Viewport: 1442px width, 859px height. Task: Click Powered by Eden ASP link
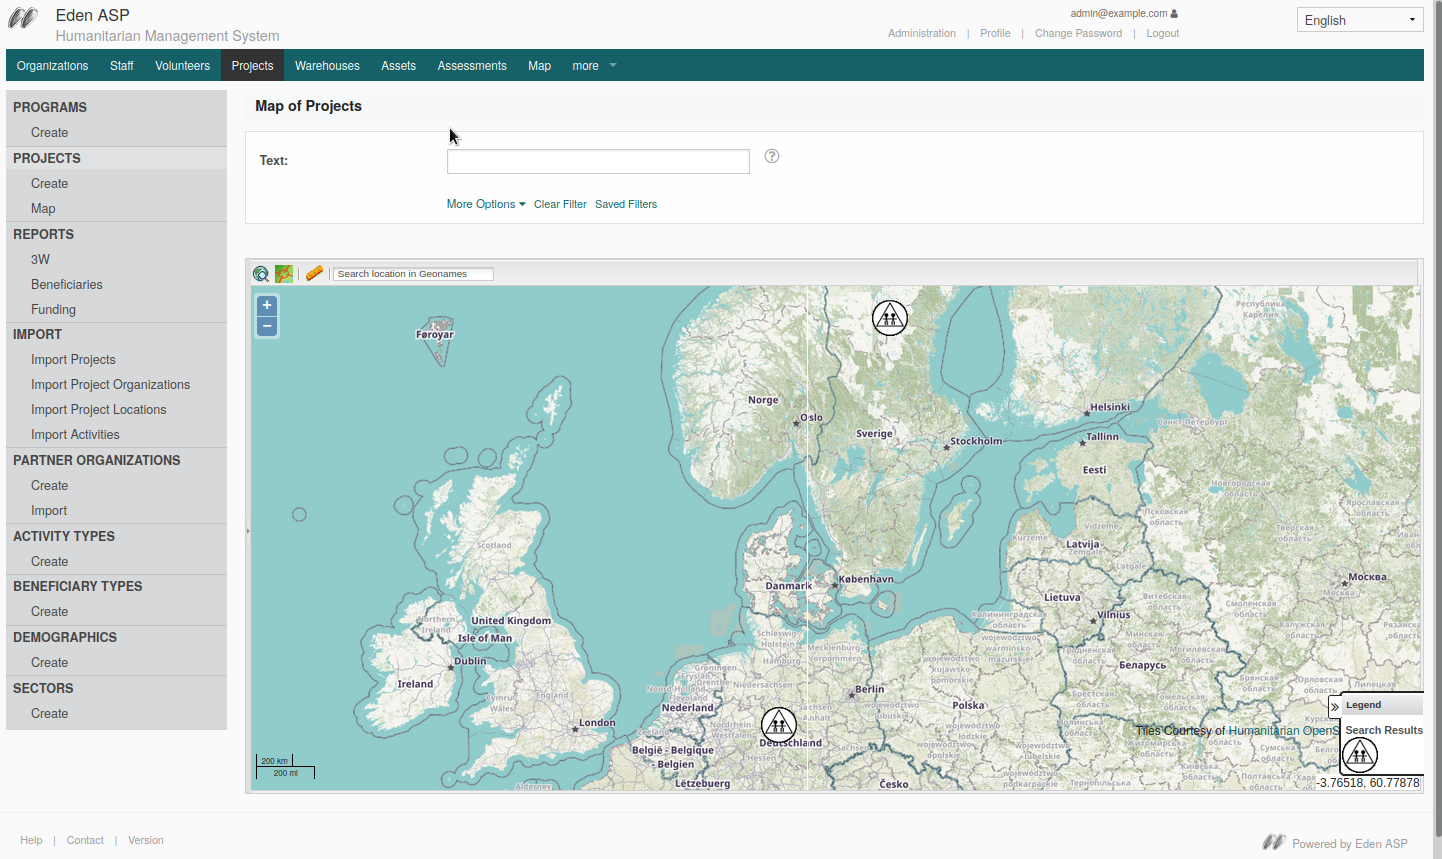[1349, 844]
